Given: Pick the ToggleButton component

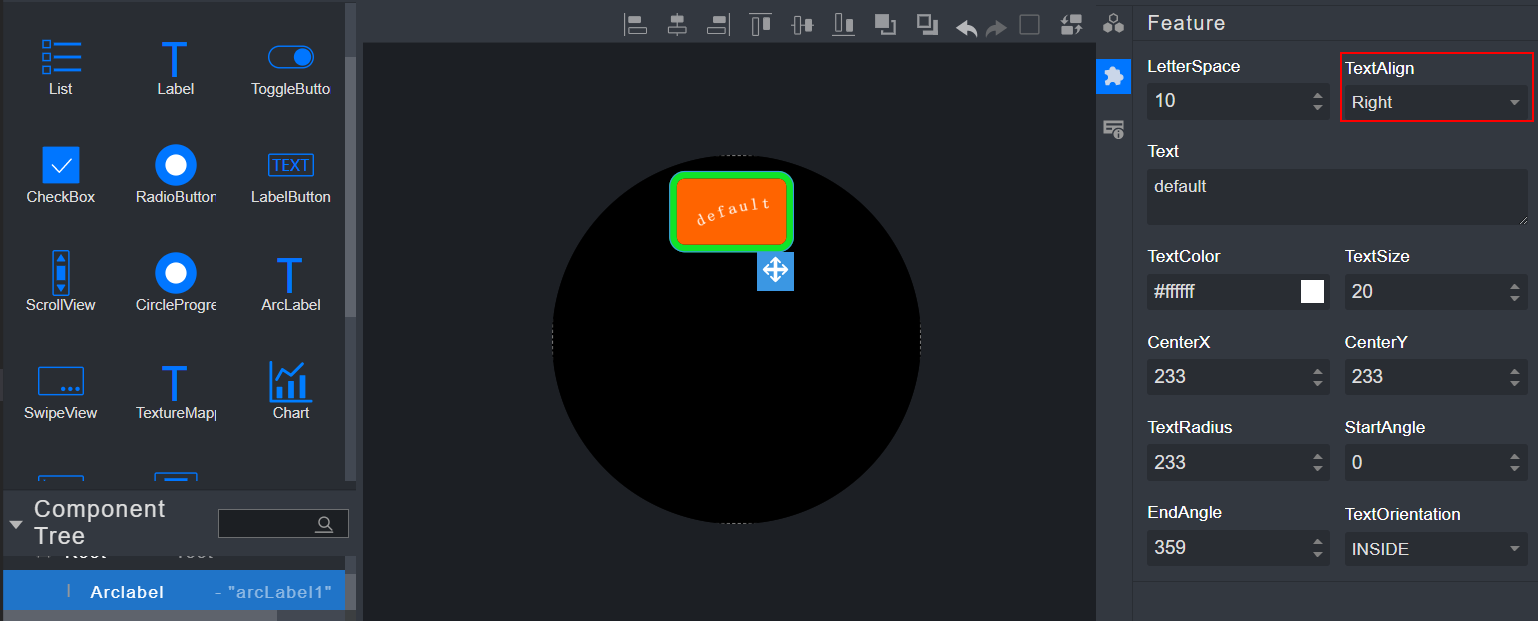Looking at the screenshot, I should (290, 68).
